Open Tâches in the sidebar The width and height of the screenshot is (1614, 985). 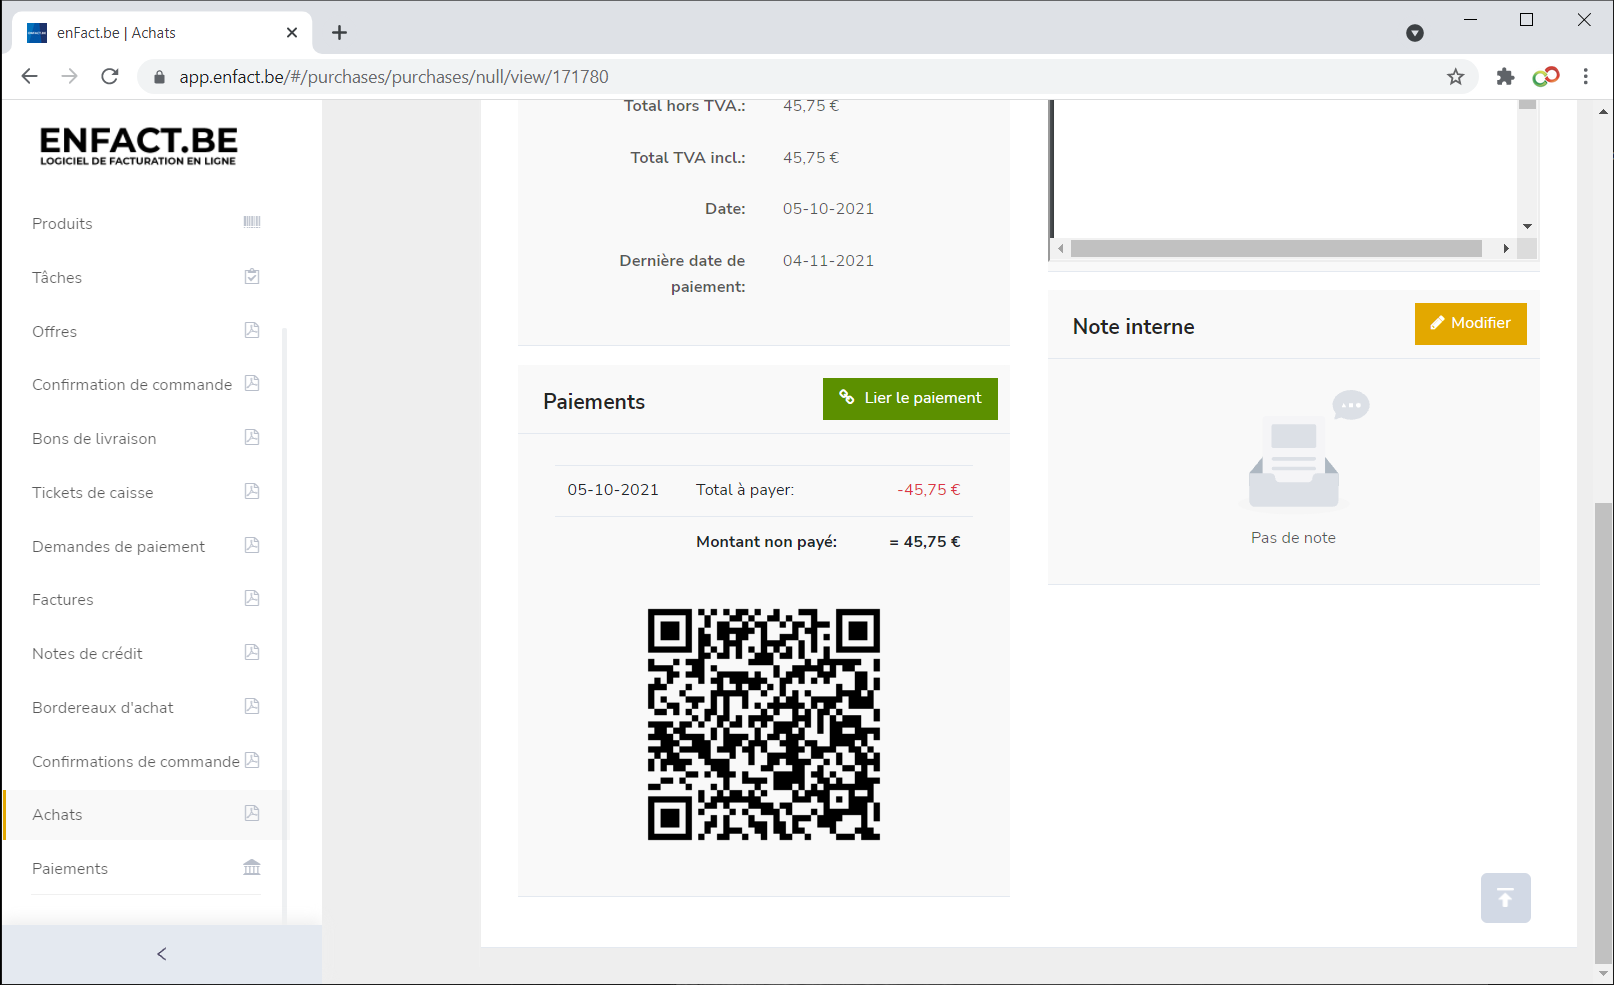click(x=57, y=278)
